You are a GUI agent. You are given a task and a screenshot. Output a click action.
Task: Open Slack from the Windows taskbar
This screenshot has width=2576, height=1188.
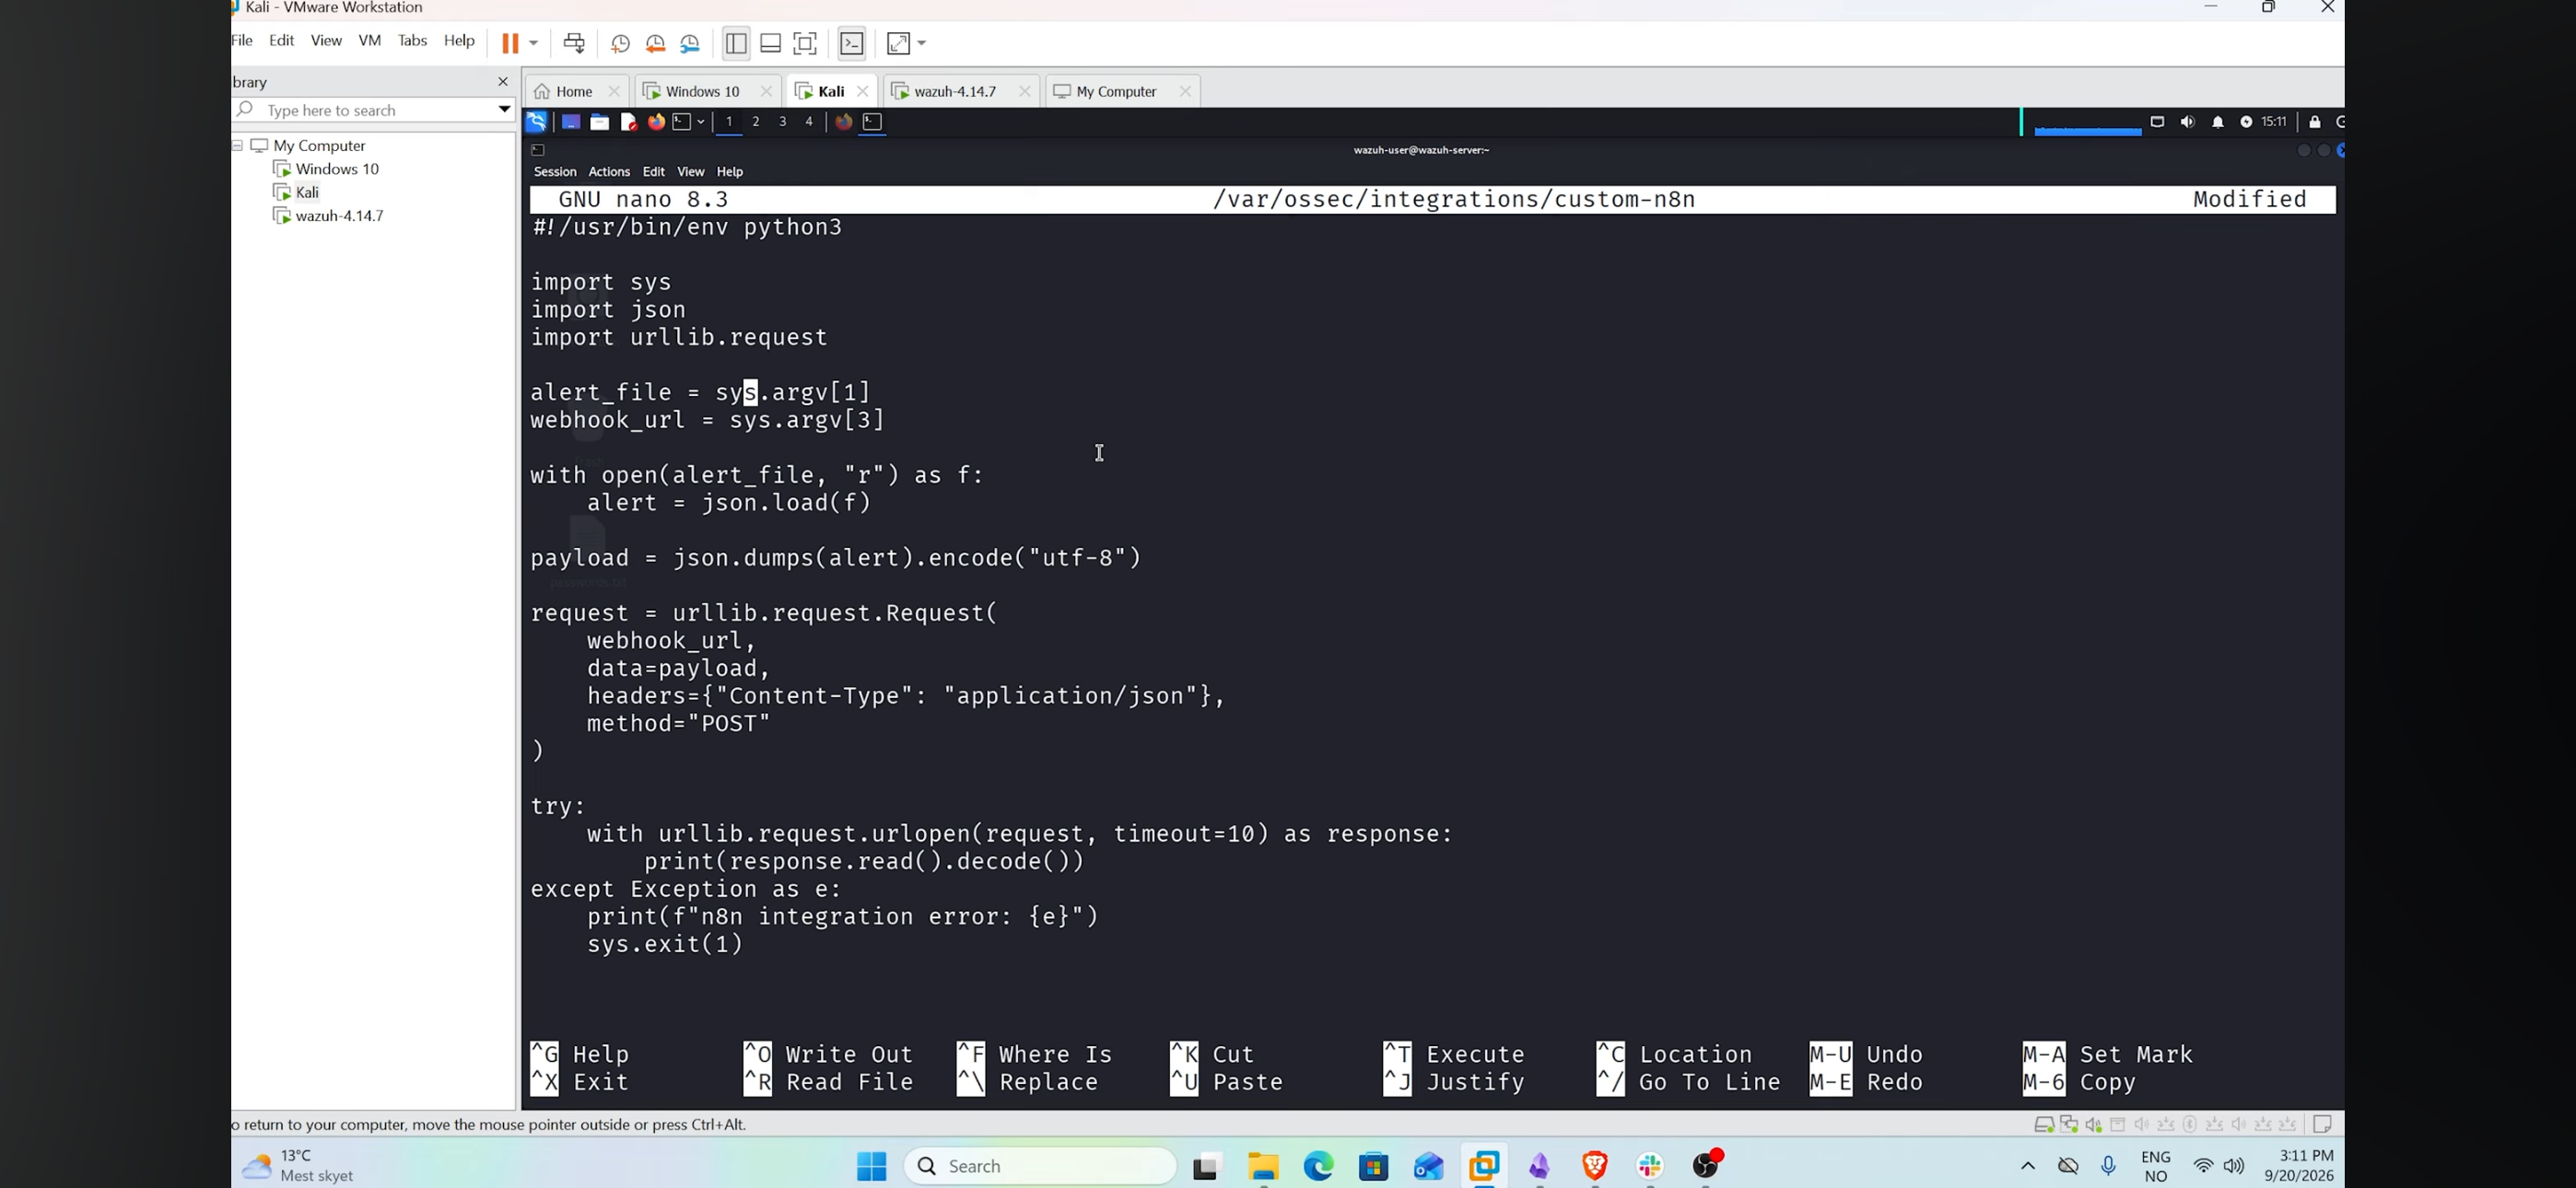(x=1650, y=1166)
